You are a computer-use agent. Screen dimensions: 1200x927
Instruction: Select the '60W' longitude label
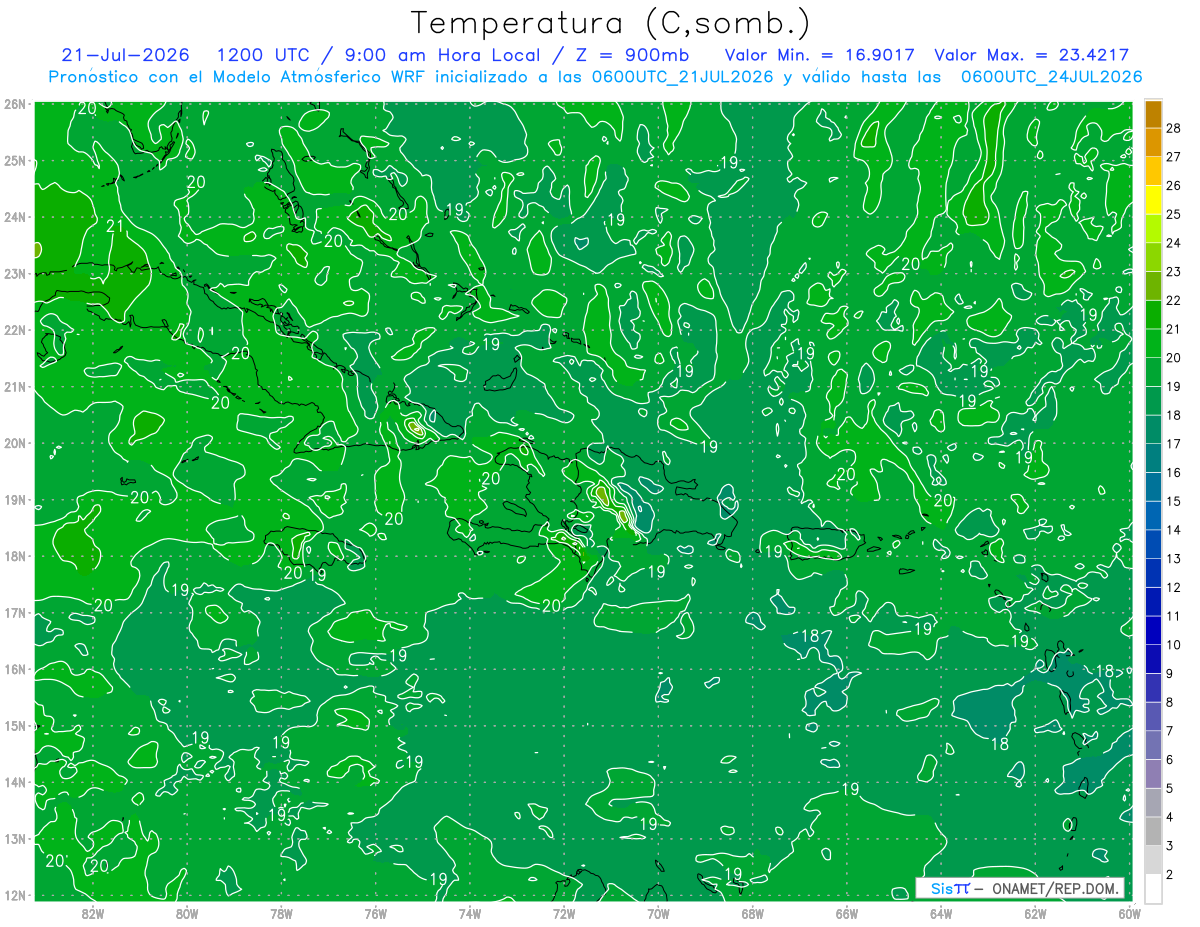click(1129, 912)
